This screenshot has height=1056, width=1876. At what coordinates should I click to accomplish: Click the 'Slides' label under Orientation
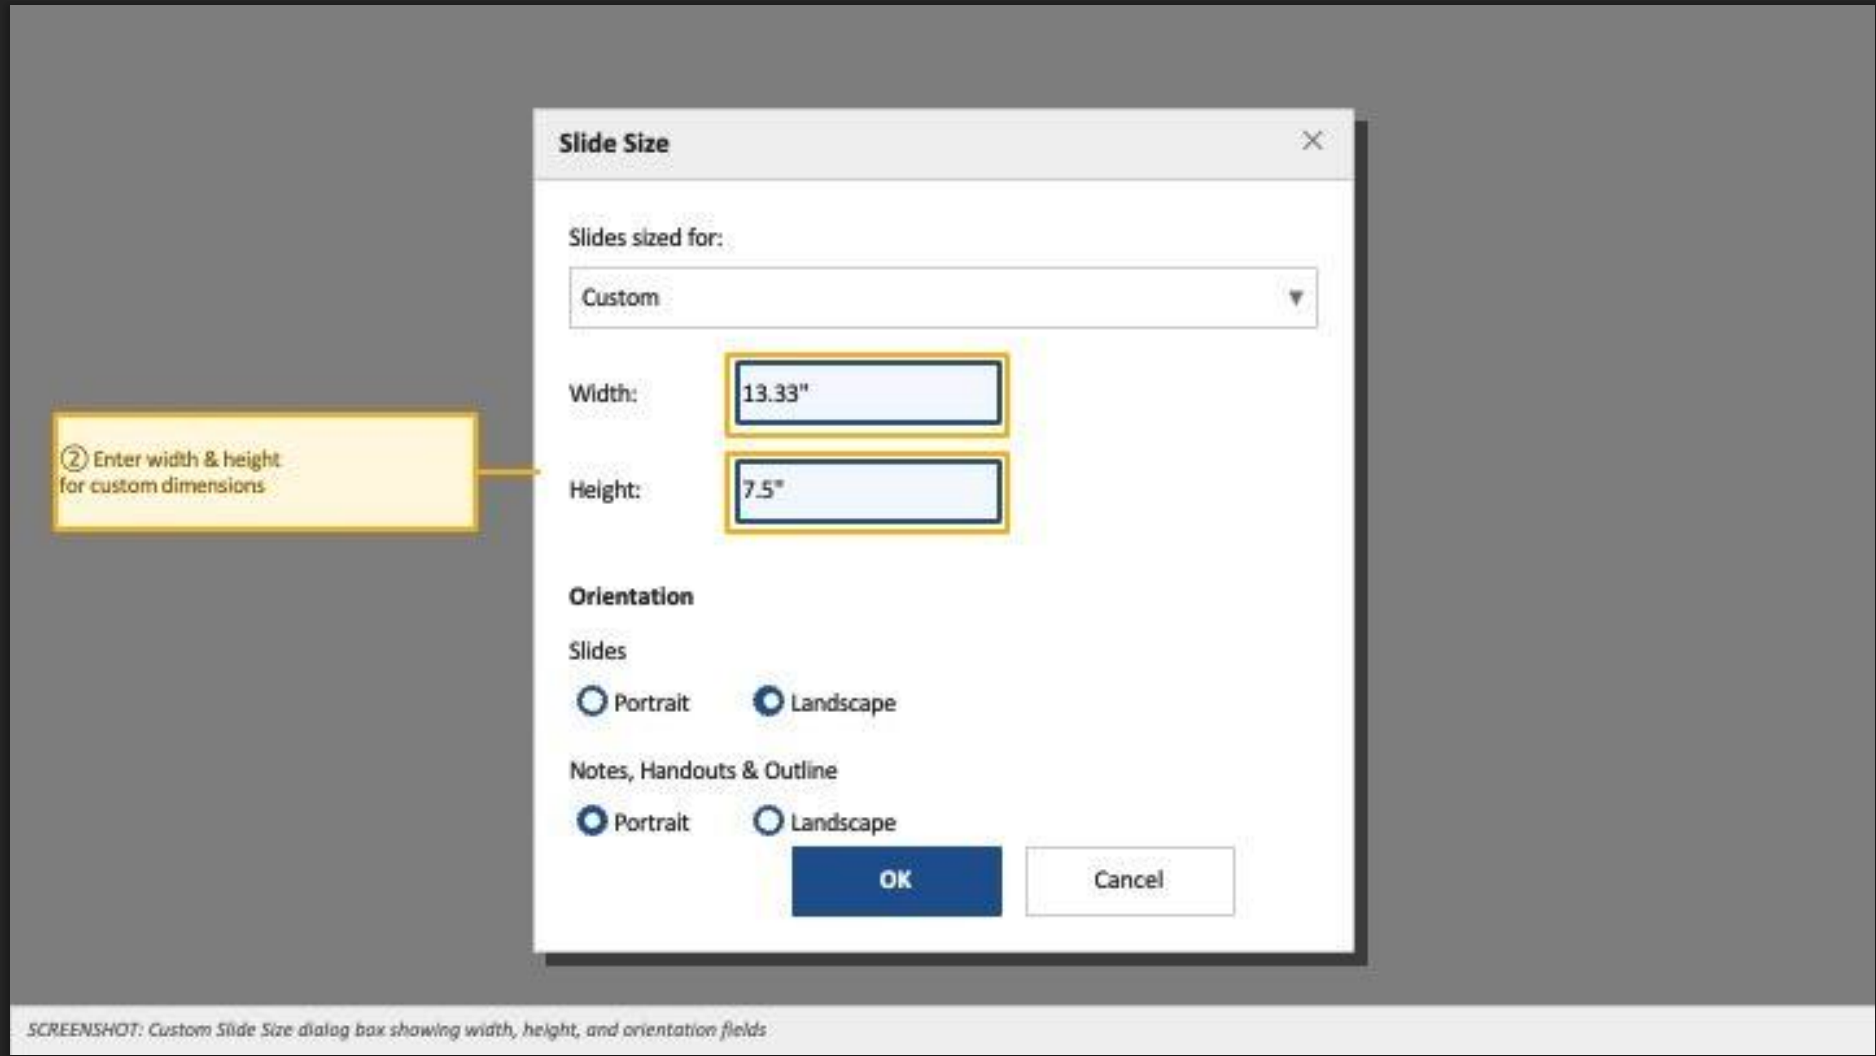pos(597,651)
